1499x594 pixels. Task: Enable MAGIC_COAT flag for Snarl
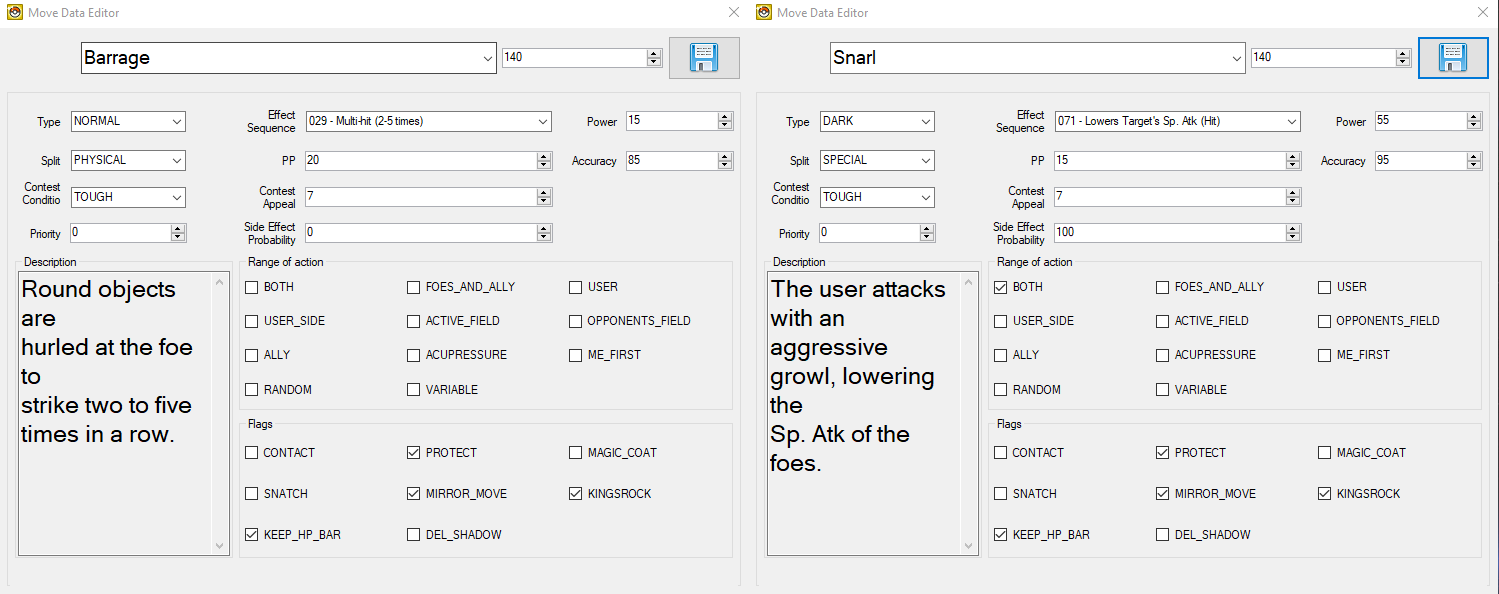click(1325, 453)
